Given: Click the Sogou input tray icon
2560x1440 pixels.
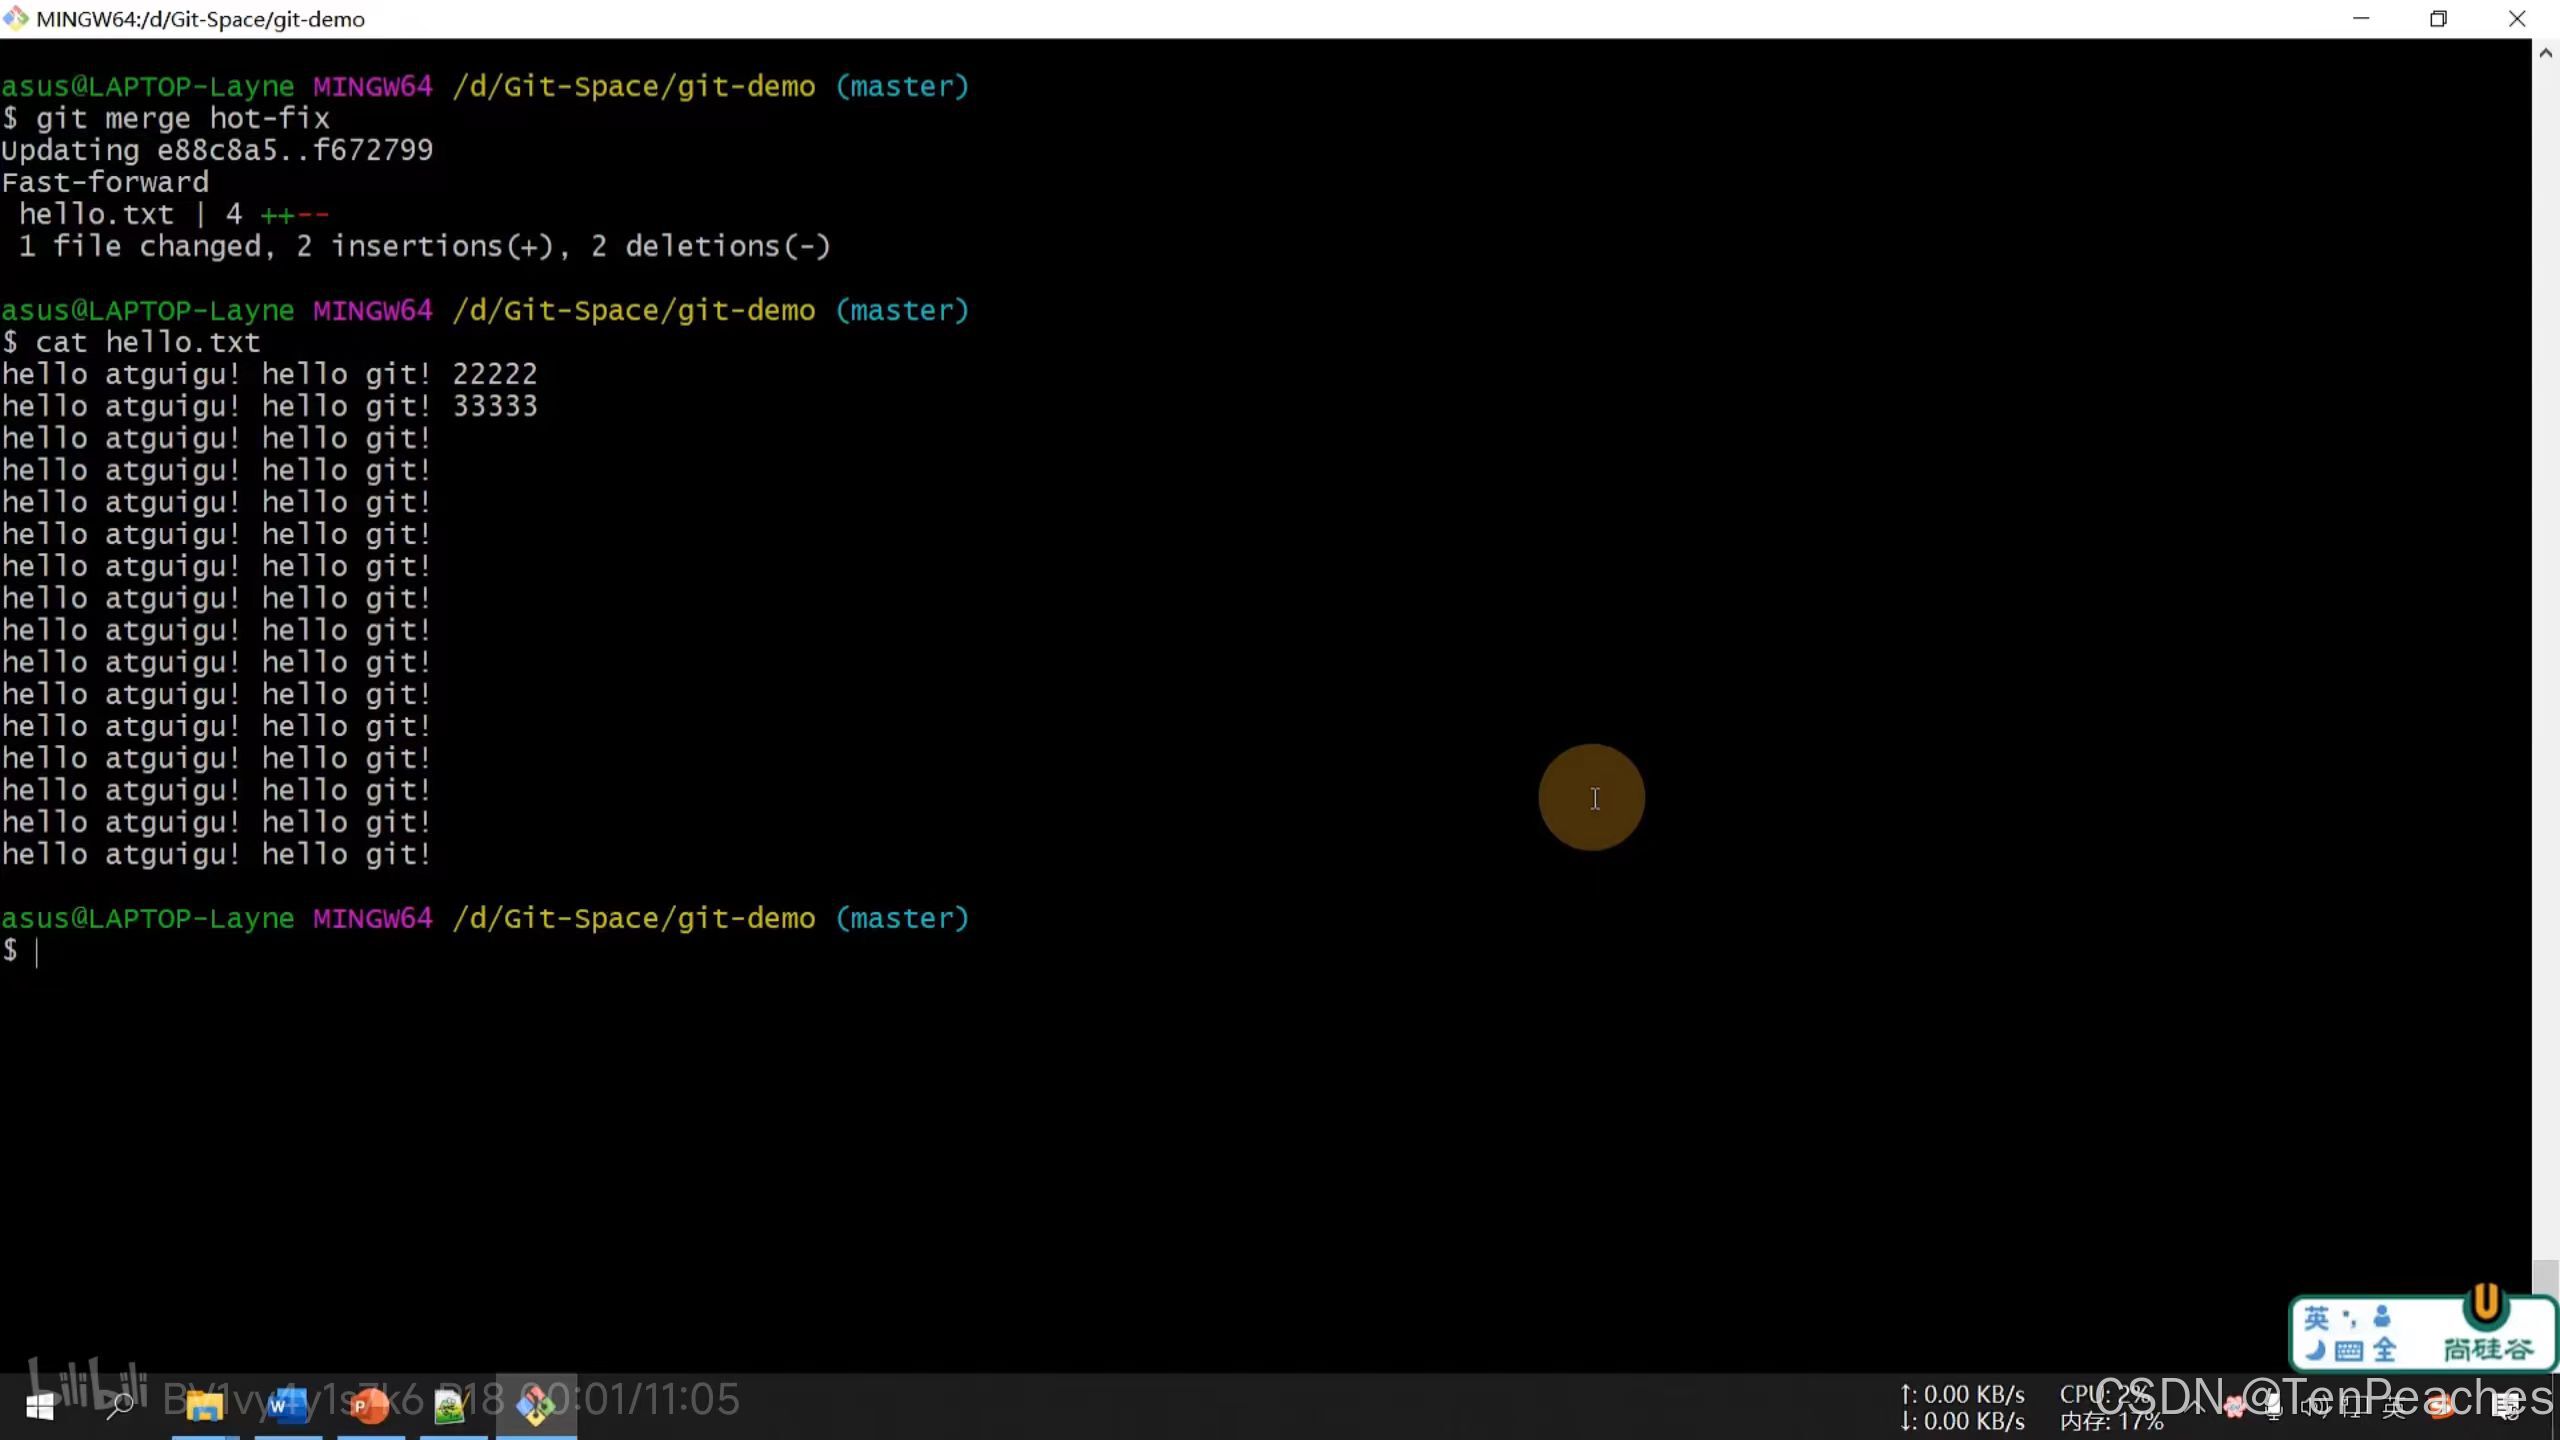Looking at the screenshot, I should [x=2440, y=1407].
